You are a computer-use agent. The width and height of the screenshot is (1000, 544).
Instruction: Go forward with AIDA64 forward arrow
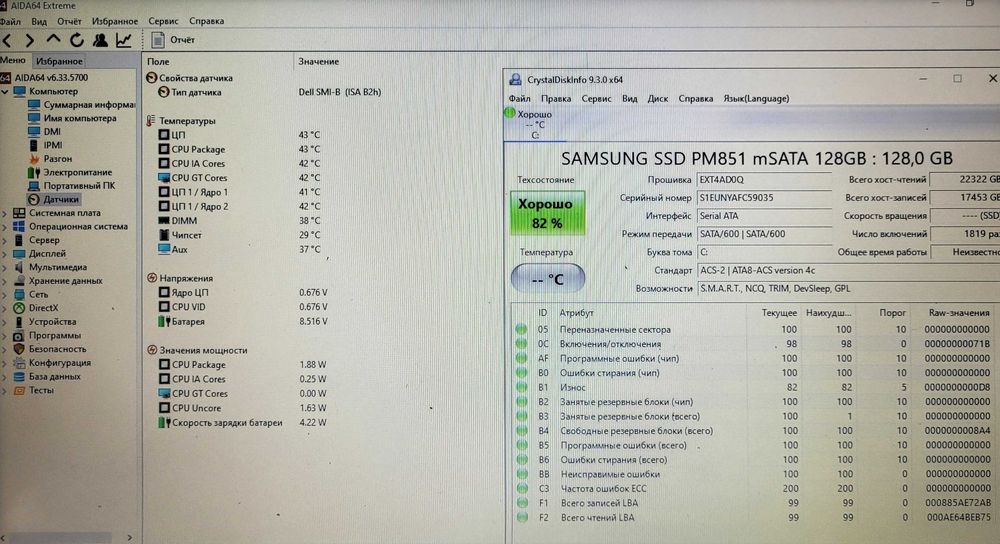(x=29, y=41)
